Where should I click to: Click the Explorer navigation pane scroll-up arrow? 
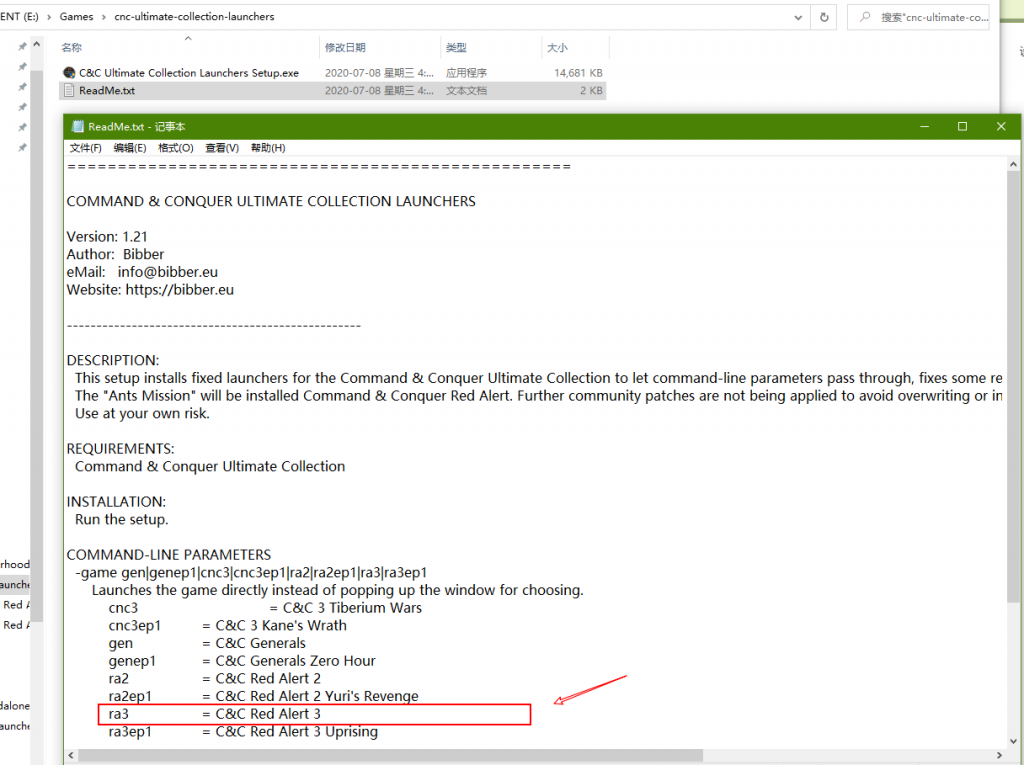click(37, 44)
